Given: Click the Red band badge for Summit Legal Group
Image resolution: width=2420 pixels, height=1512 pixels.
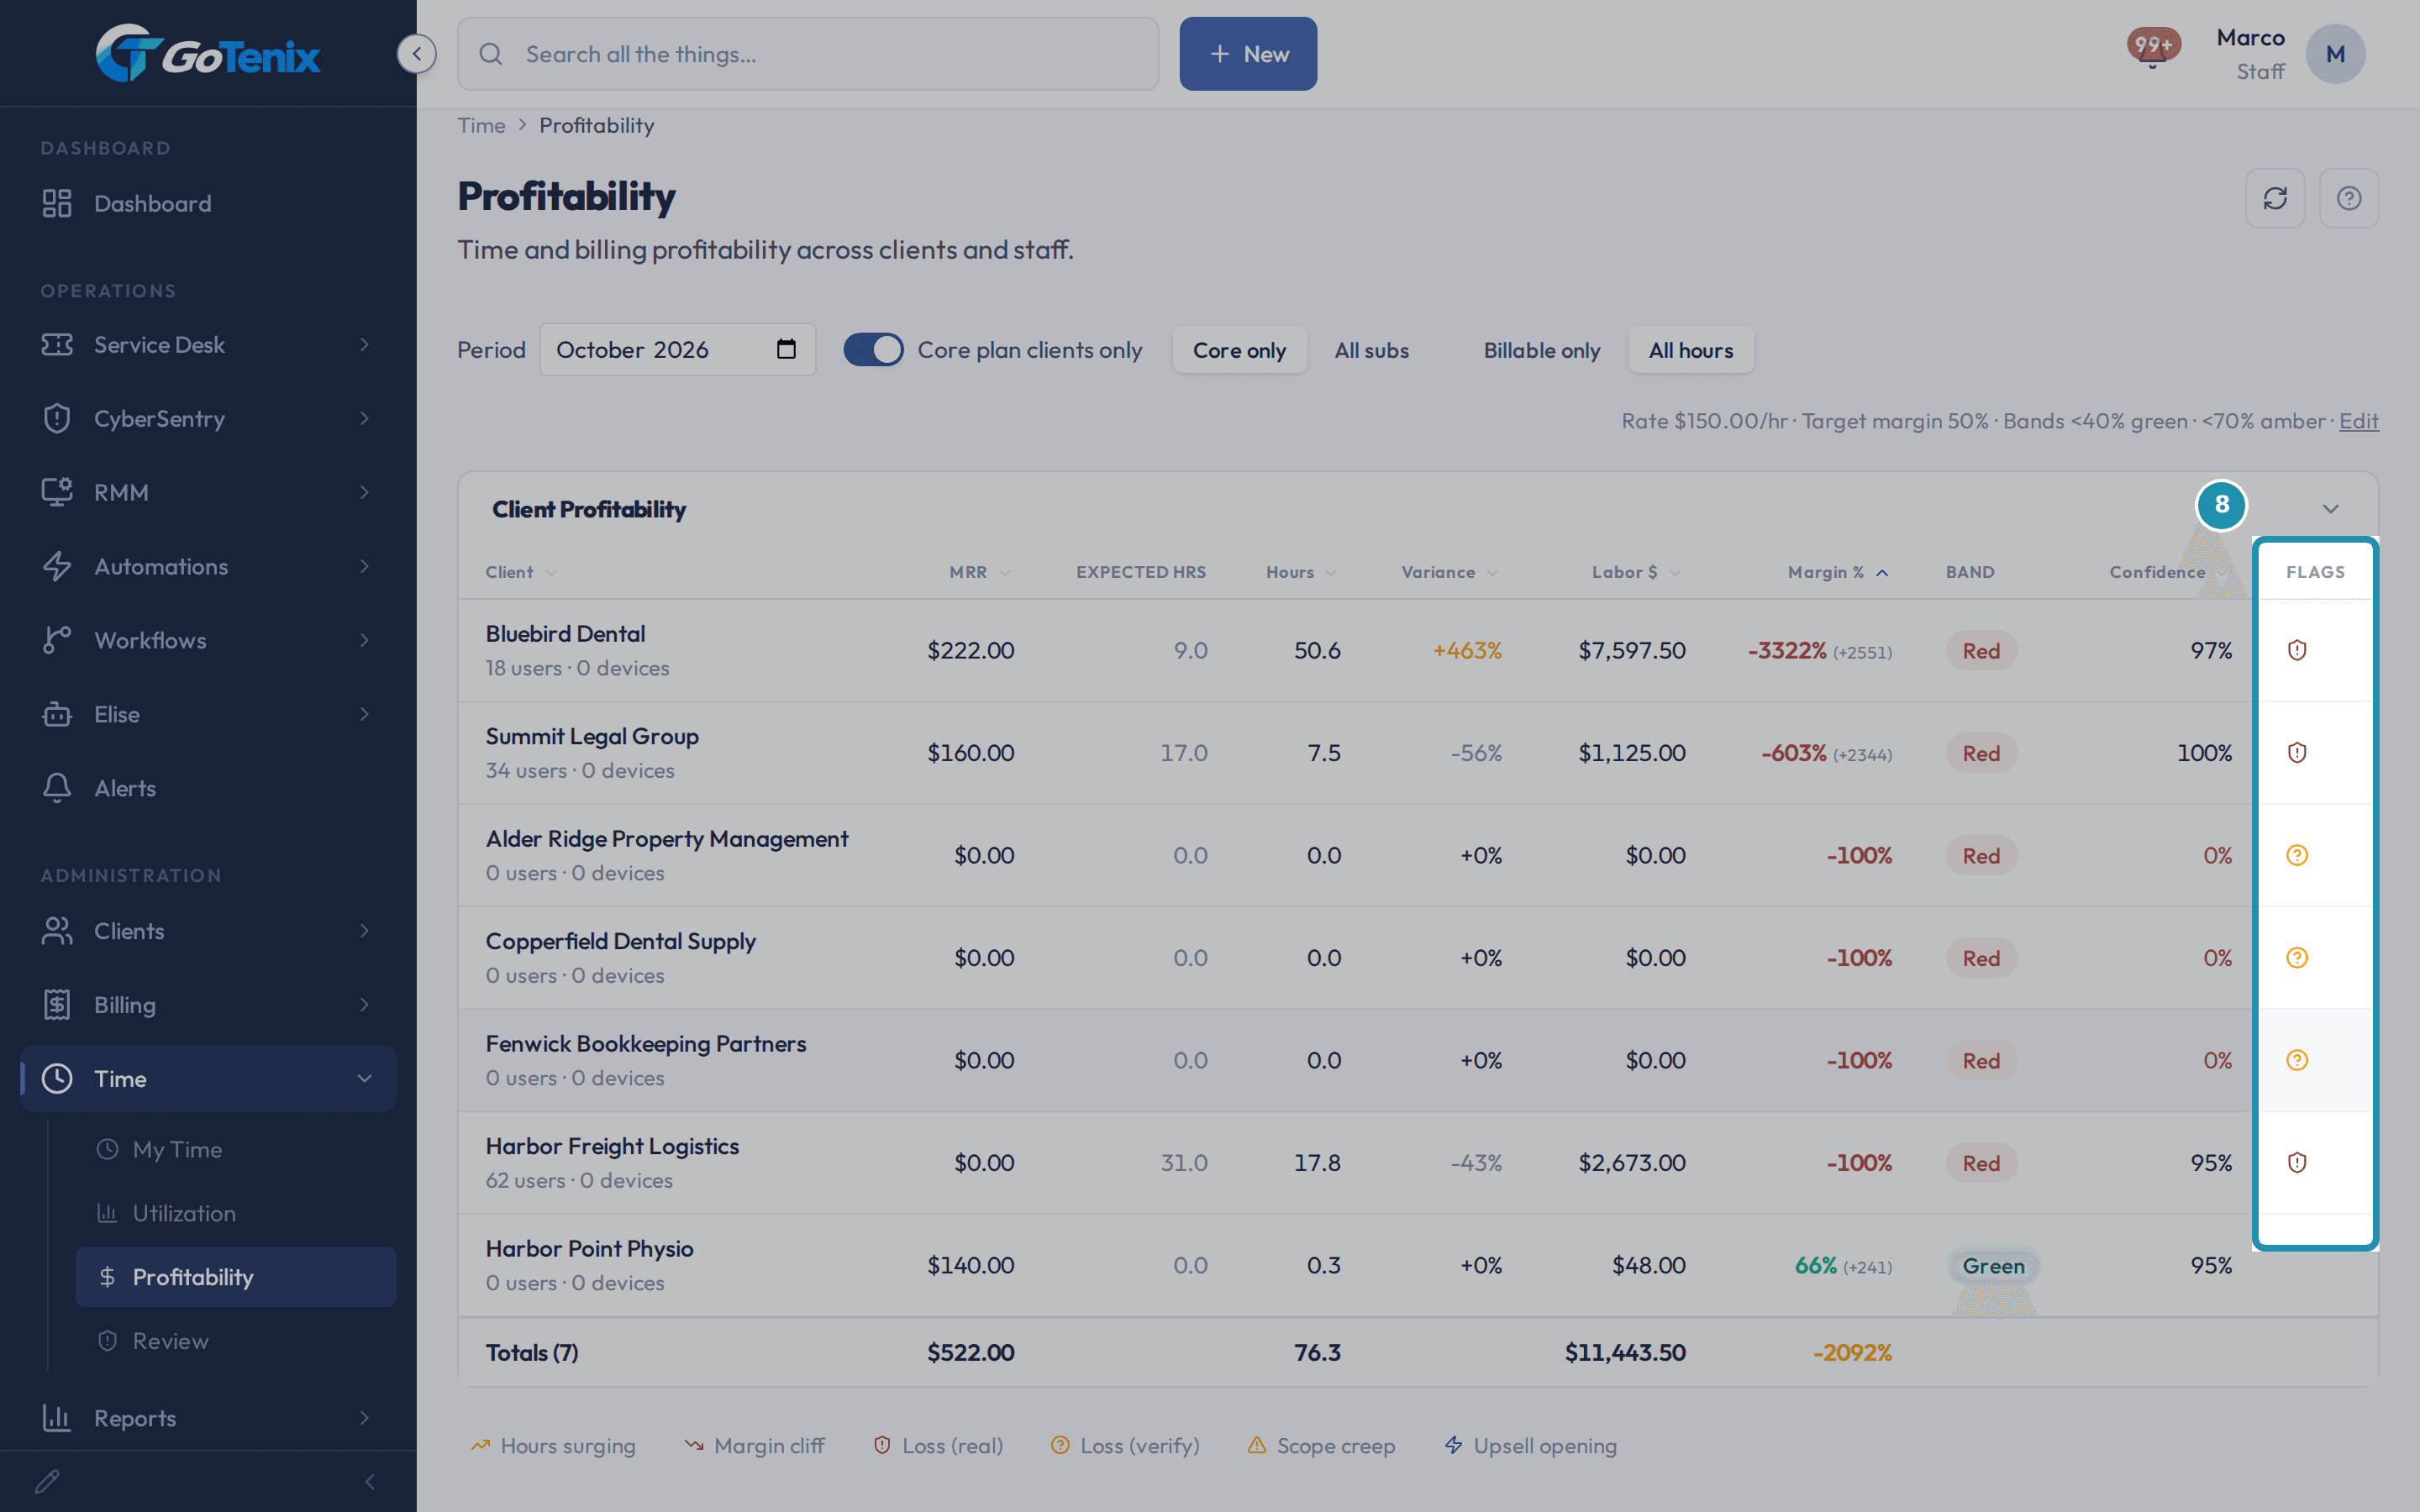Looking at the screenshot, I should [x=1980, y=753].
